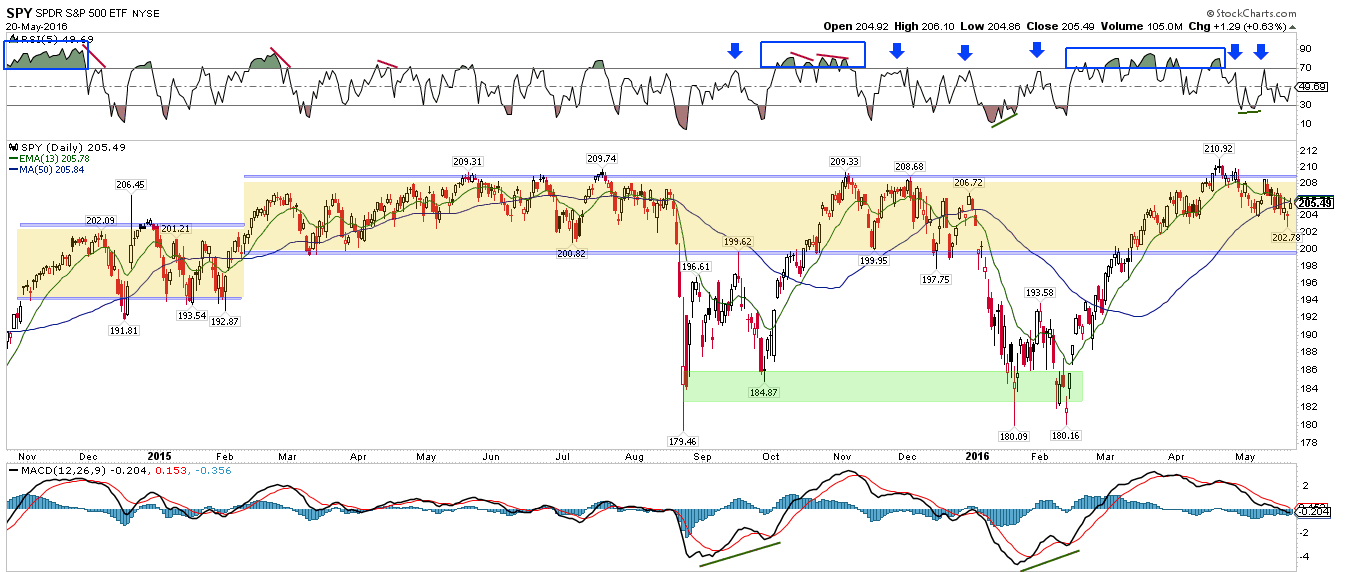
Task: Click the 199.95 price label
Action: click(x=873, y=260)
